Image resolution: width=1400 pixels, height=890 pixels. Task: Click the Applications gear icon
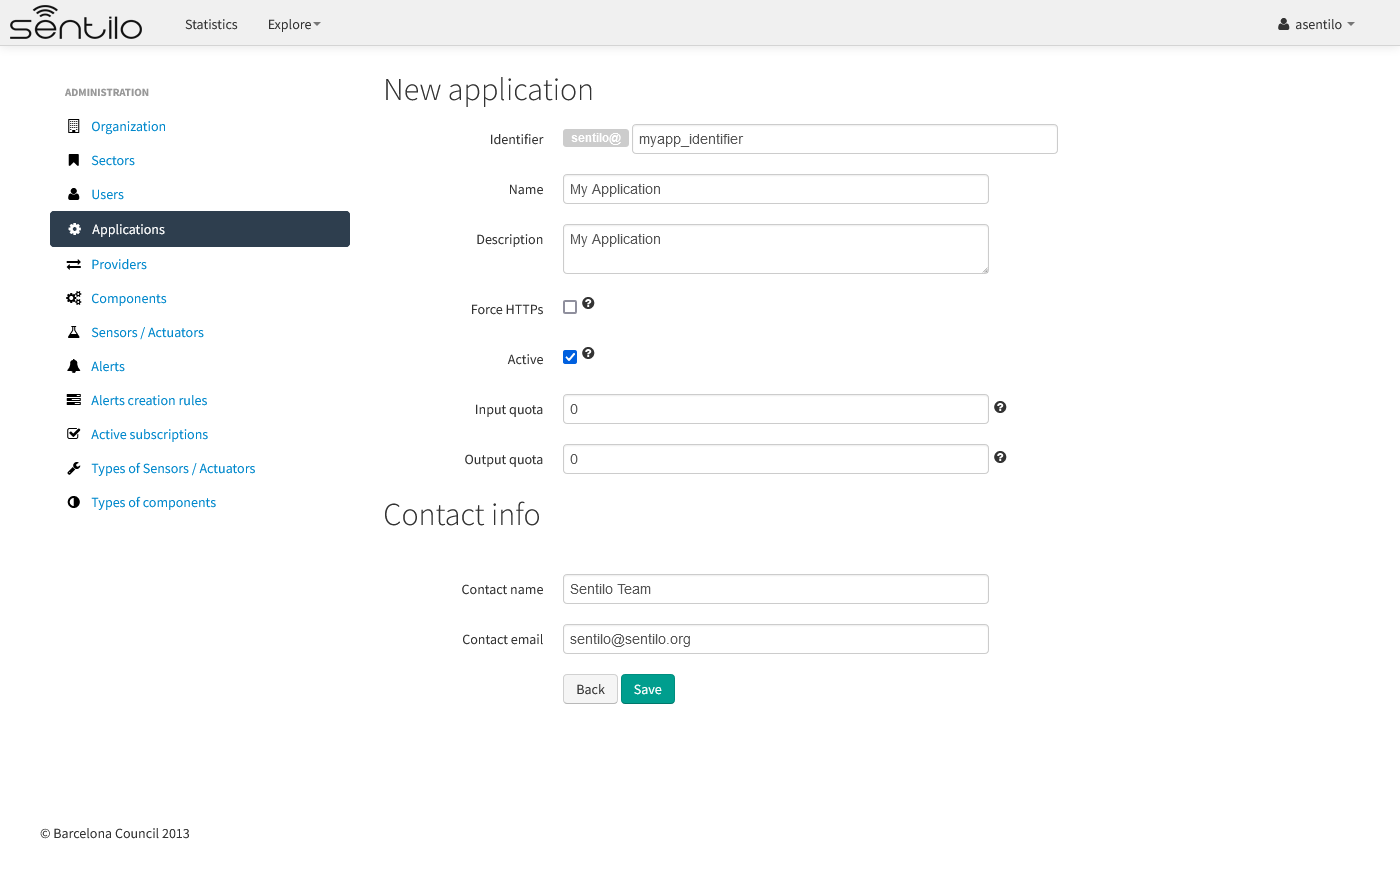pyautogui.click(x=74, y=229)
